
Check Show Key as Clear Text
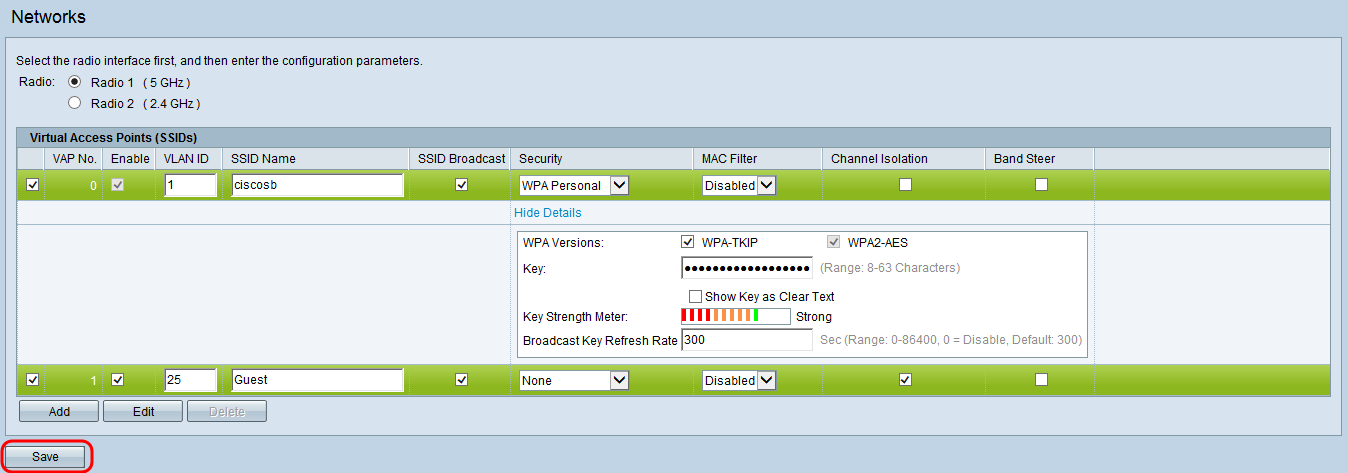click(695, 297)
